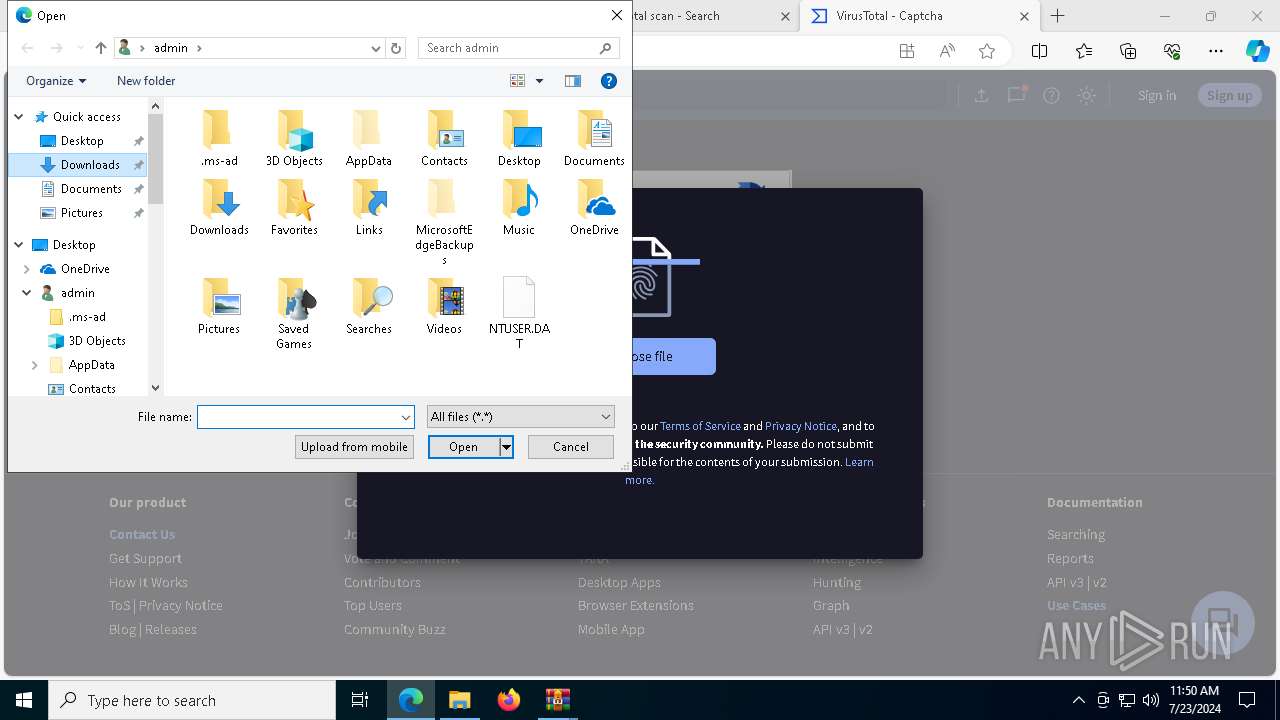Show the preview pane icon
Screen dimensions: 1280x720
[x=573, y=81]
